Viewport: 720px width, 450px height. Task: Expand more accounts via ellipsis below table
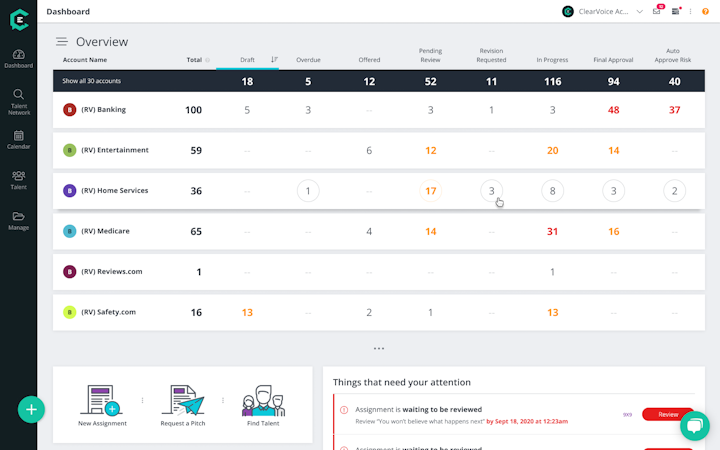coord(379,348)
